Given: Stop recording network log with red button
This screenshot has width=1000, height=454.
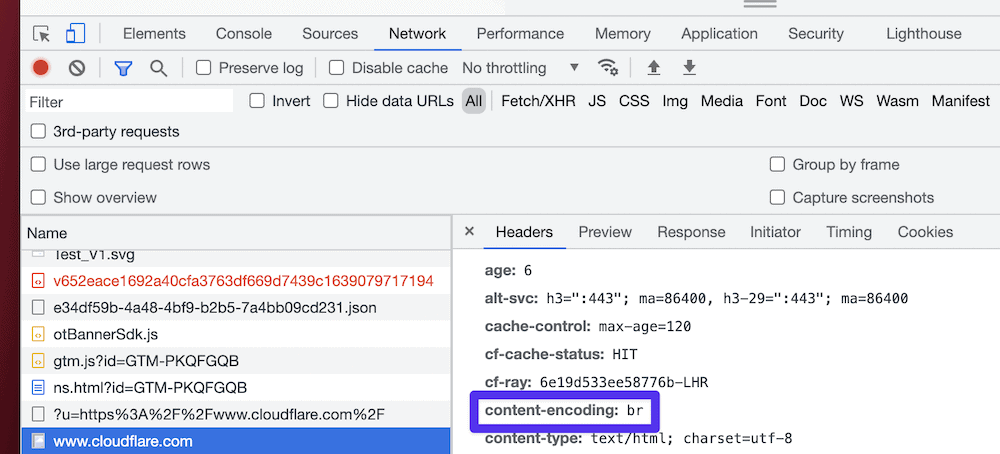Looking at the screenshot, I should pyautogui.click(x=41, y=68).
